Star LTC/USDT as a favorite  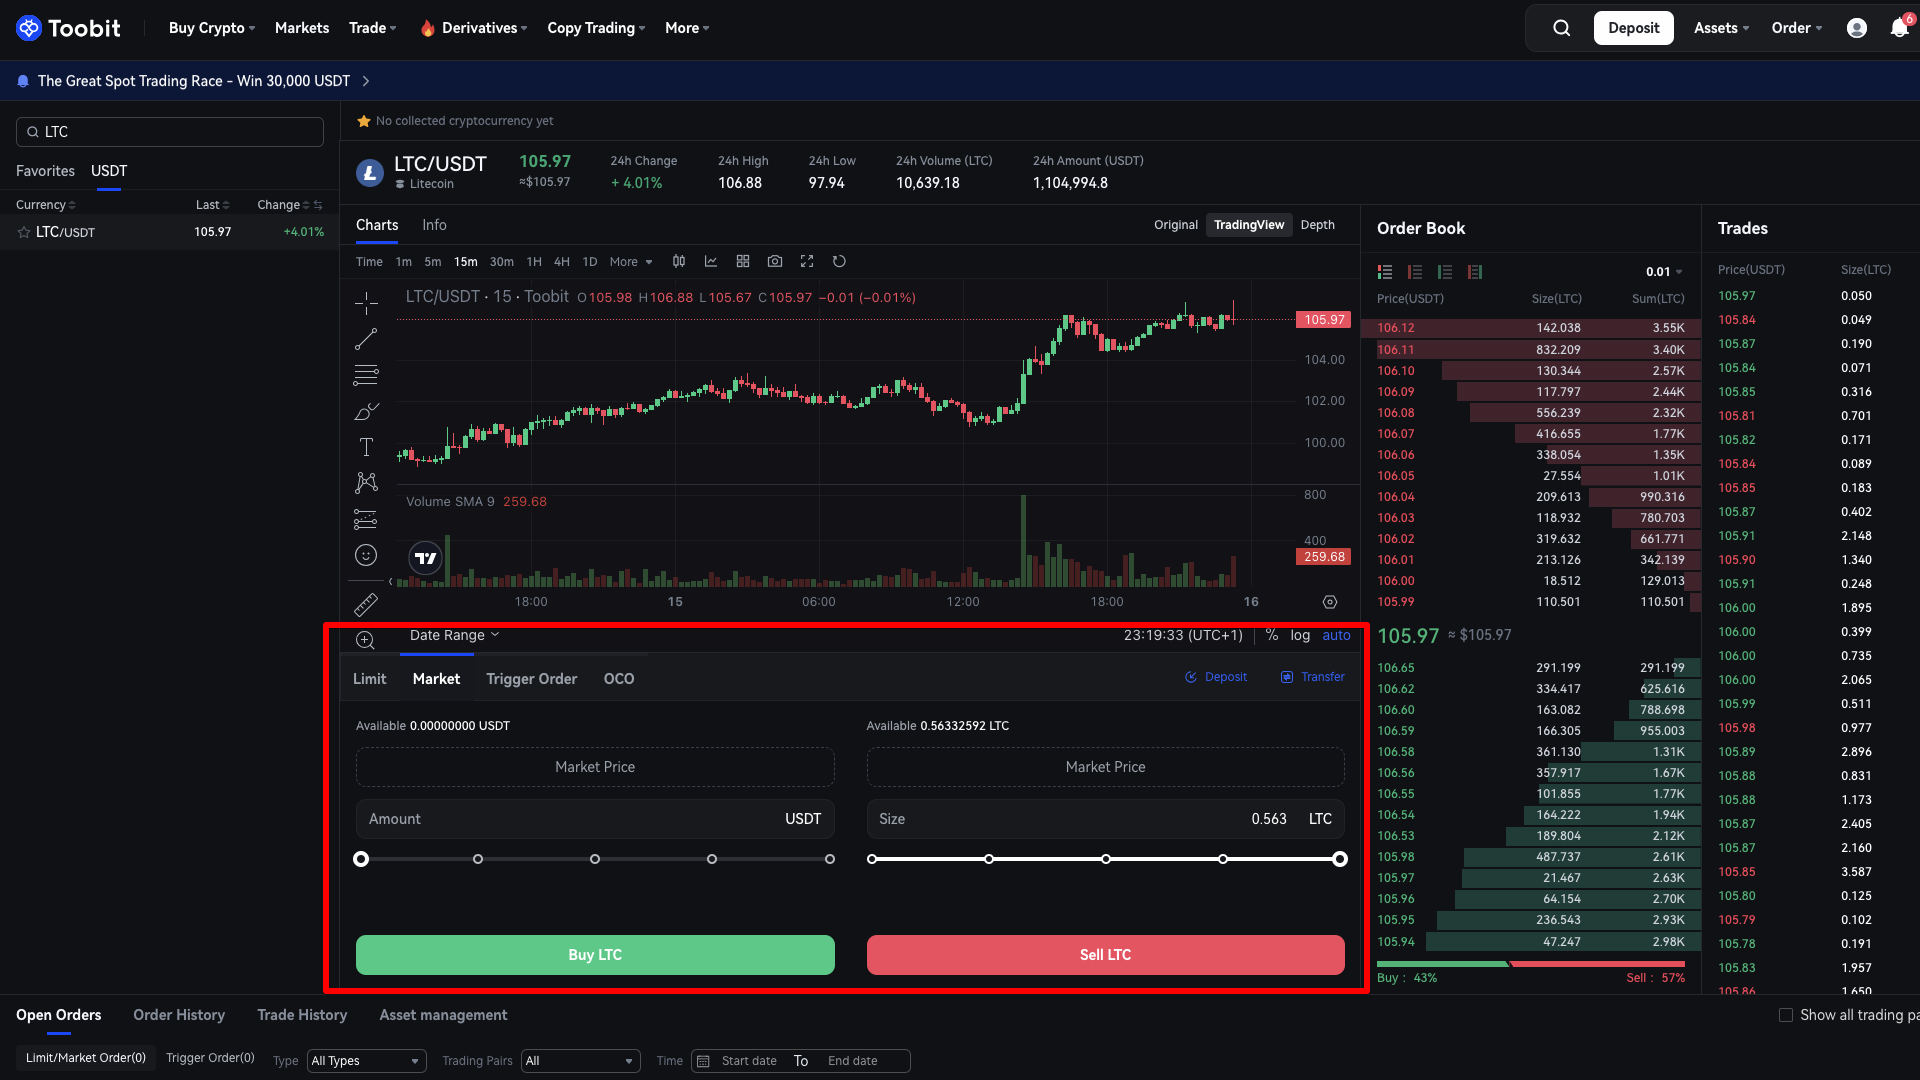23,231
